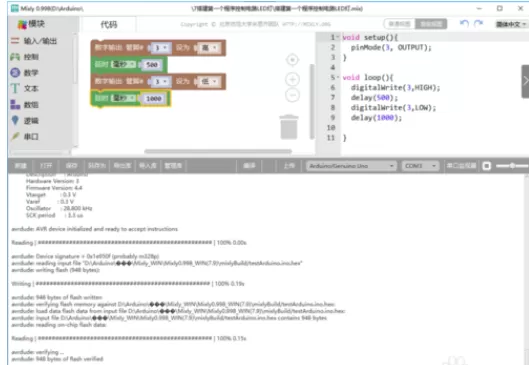Viewport: 529px width, 365px height.
Task: Open the Arduino/Genuino Uno board dropdown
Action: click(x=351, y=166)
